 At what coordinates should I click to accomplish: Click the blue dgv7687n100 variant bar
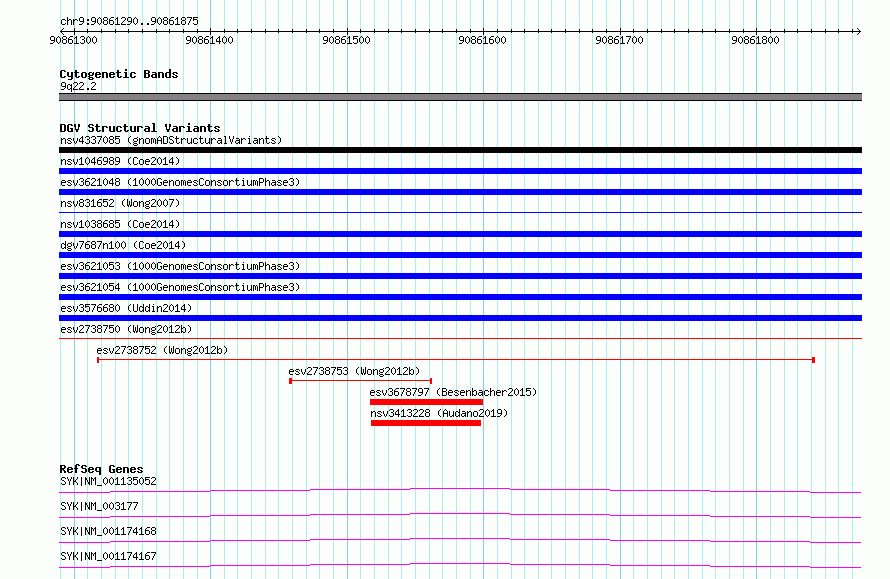[460, 255]
